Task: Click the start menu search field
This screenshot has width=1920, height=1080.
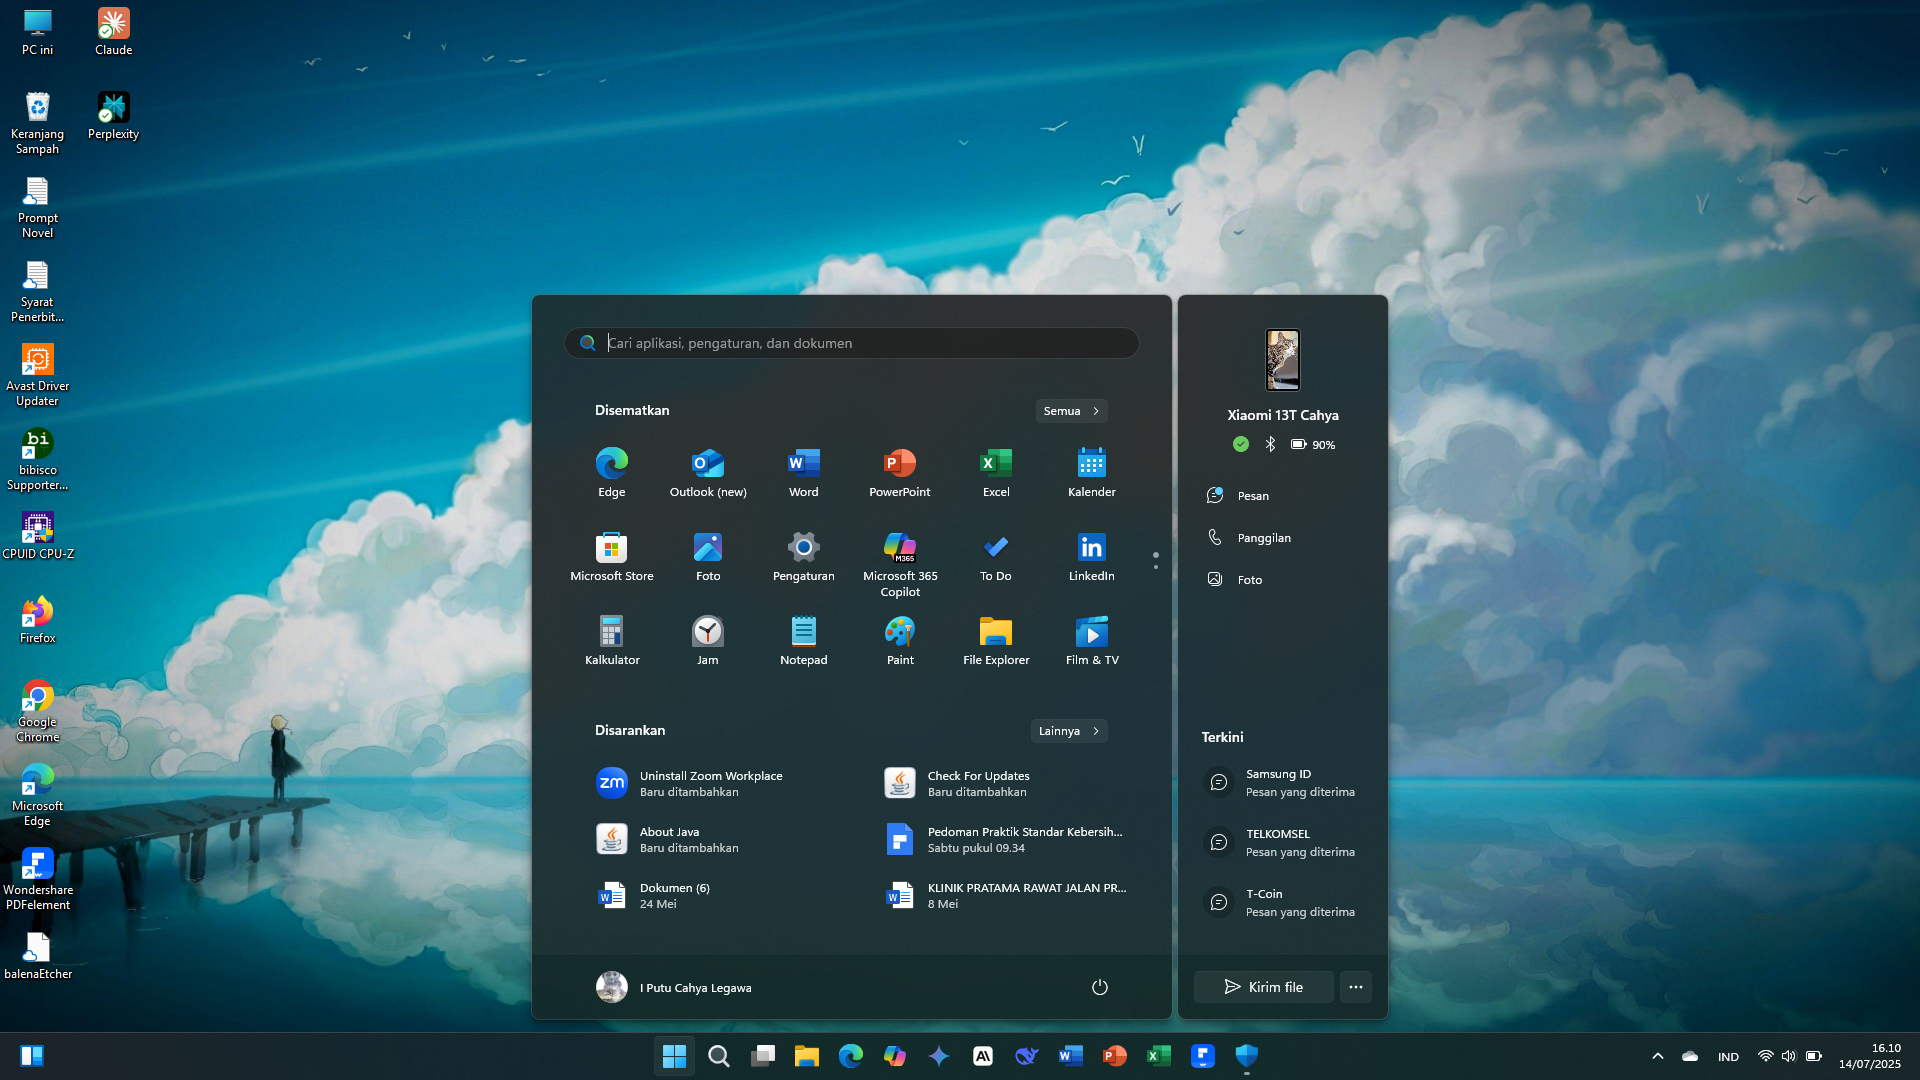Action: 850,343
